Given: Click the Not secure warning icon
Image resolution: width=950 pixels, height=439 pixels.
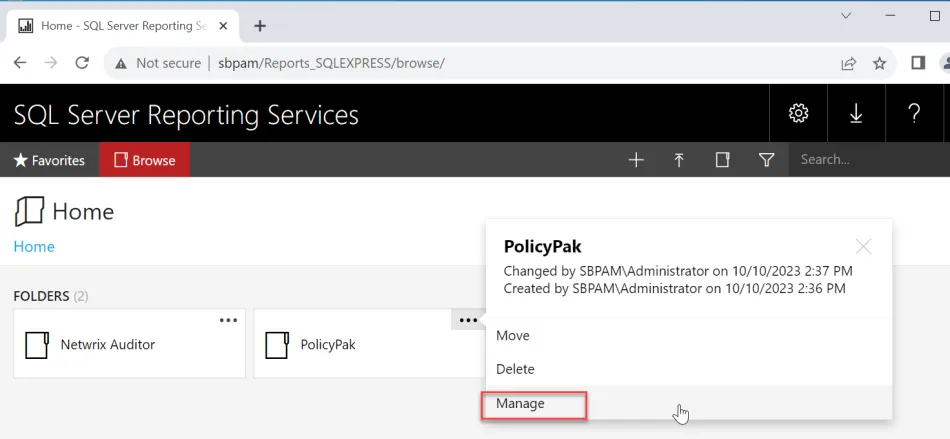Looking at the screenshot, I should 121,64.
